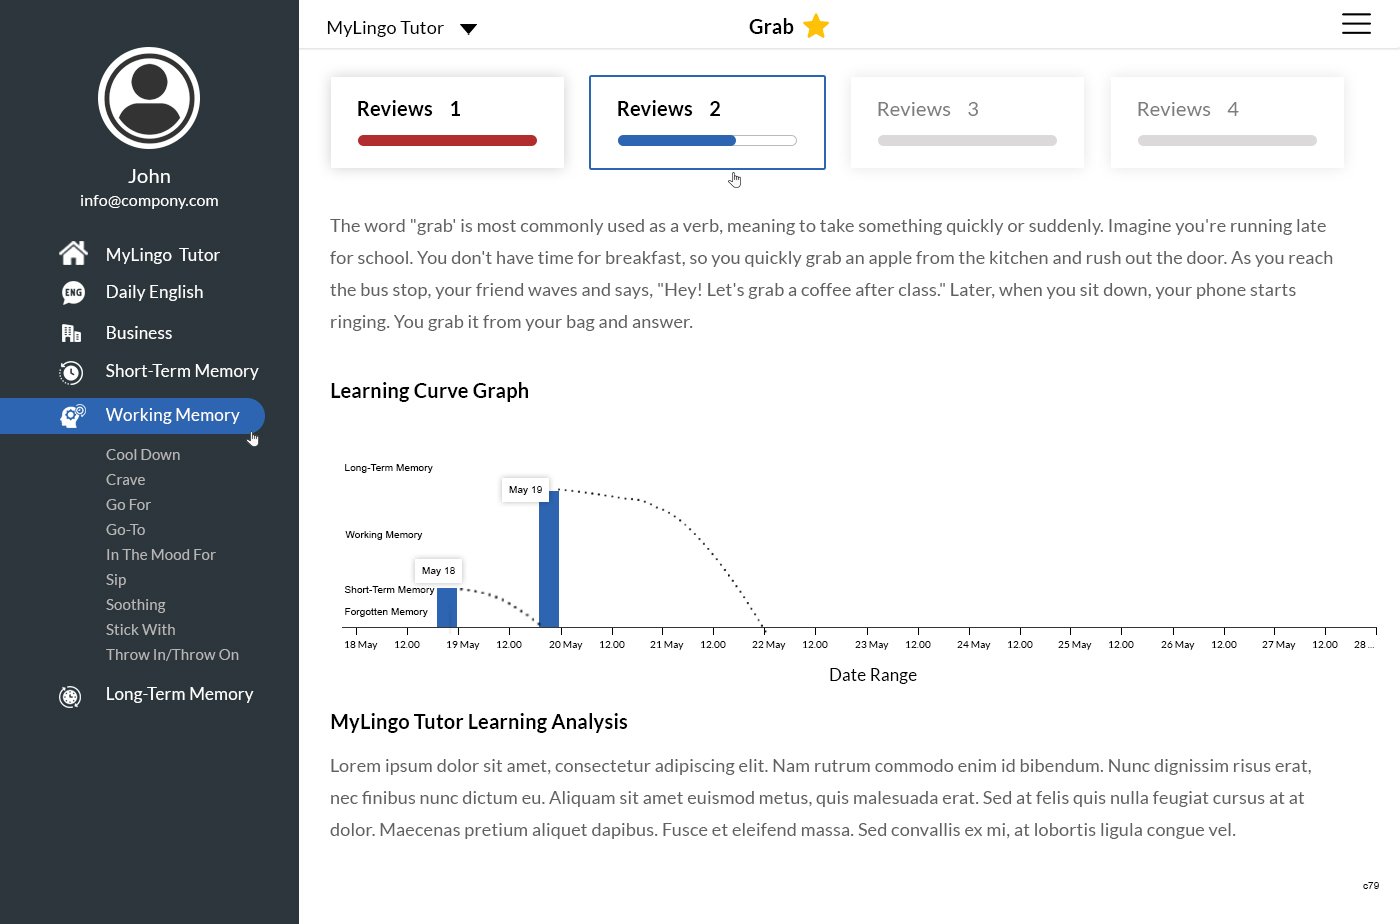Click the tall May 19 graph bar
Screen dimensions: 1400x924
coord(549,559)
